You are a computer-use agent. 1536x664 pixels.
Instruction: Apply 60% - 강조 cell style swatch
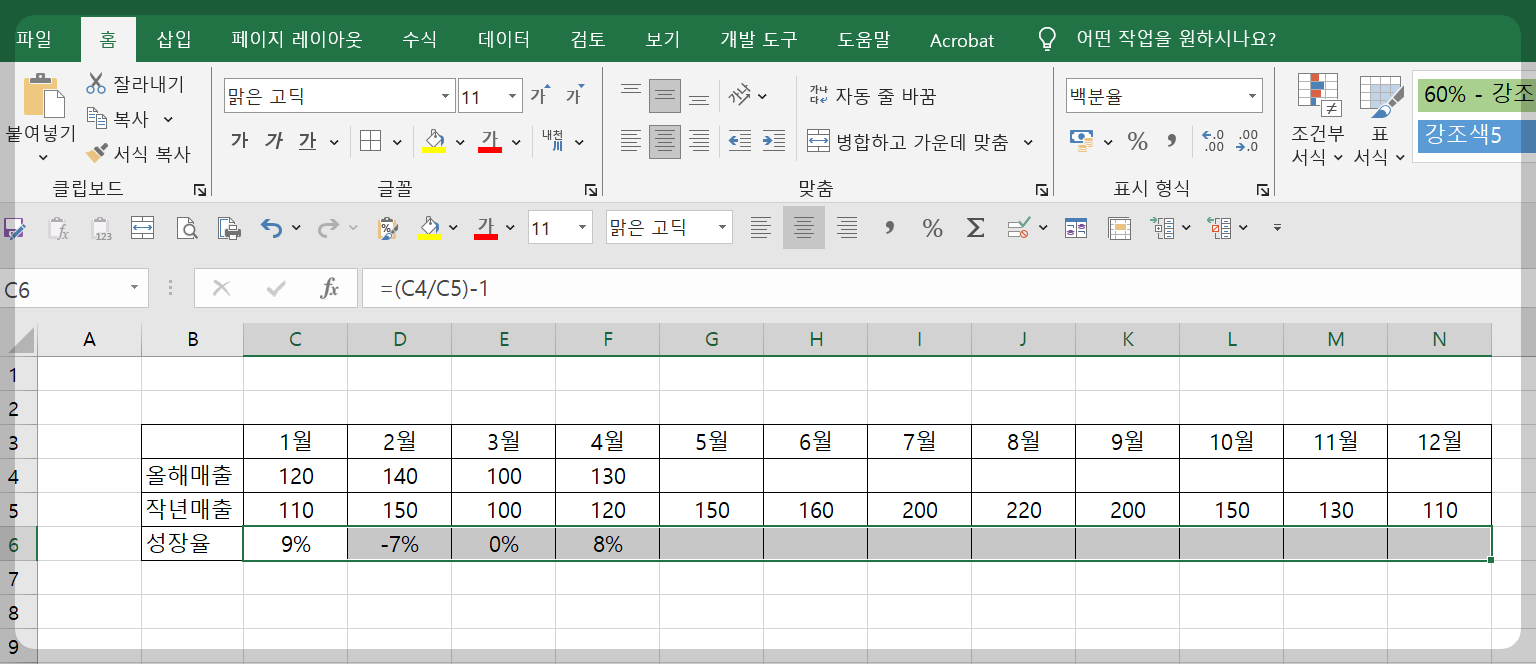[x=1476, y=94]
